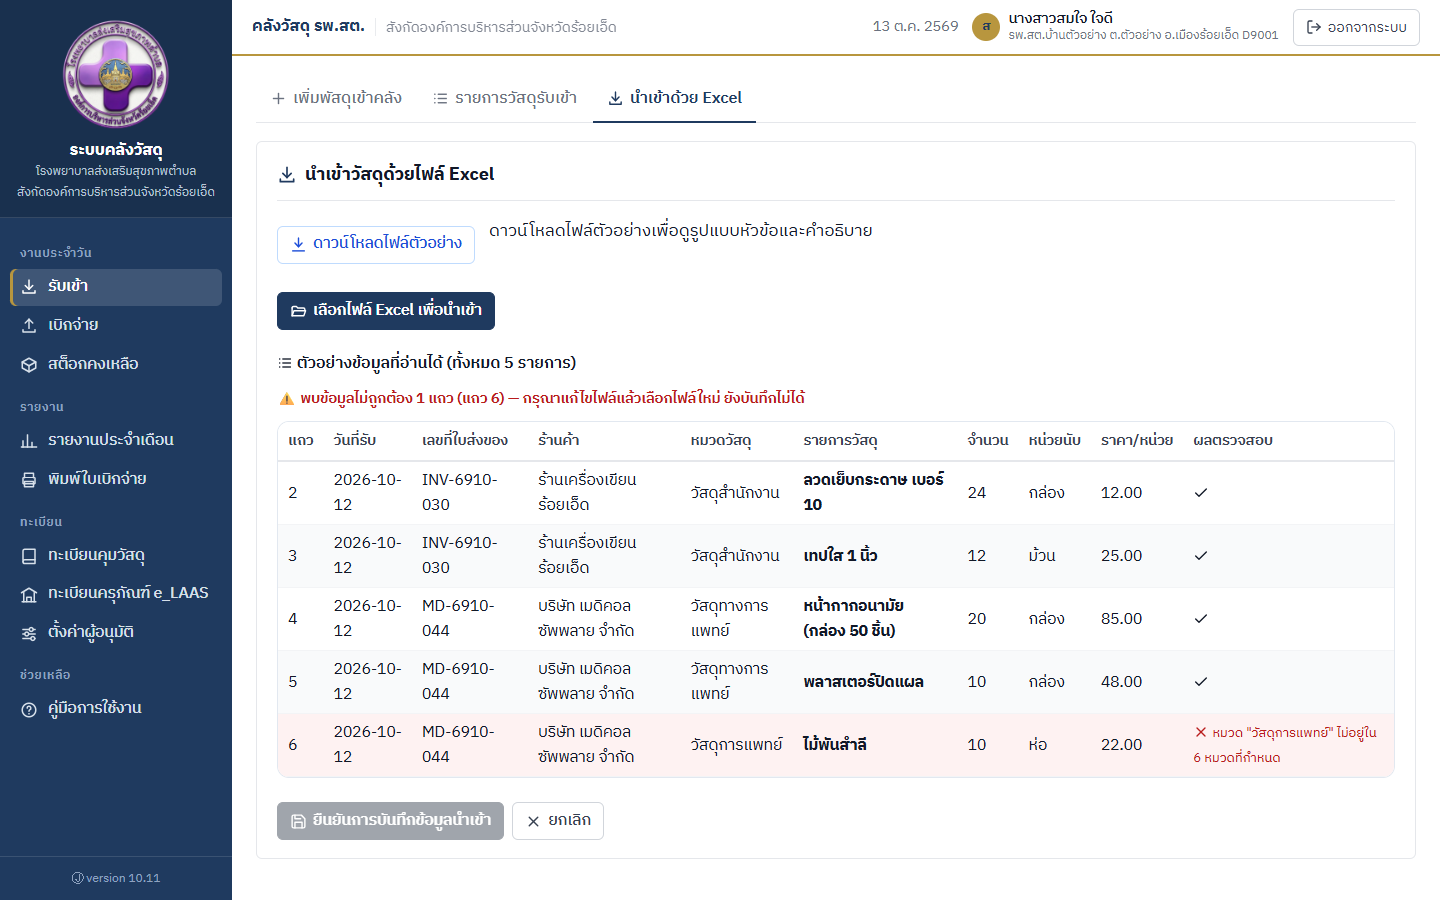
Task: Click เลือกไฟล์ Excel เพื่อนำเข้า button
Action: click(386, 311)
